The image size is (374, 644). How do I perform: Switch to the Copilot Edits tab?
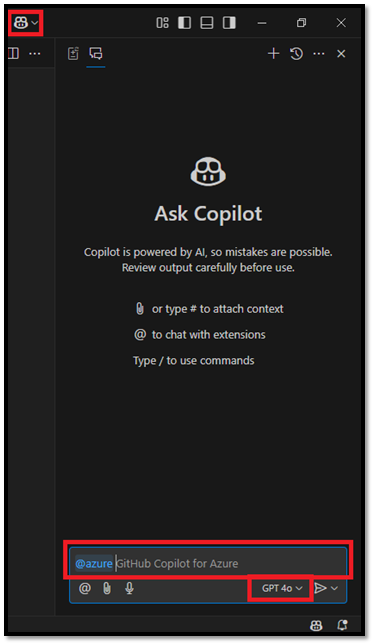pyautogui.click(x=73, y=53)
